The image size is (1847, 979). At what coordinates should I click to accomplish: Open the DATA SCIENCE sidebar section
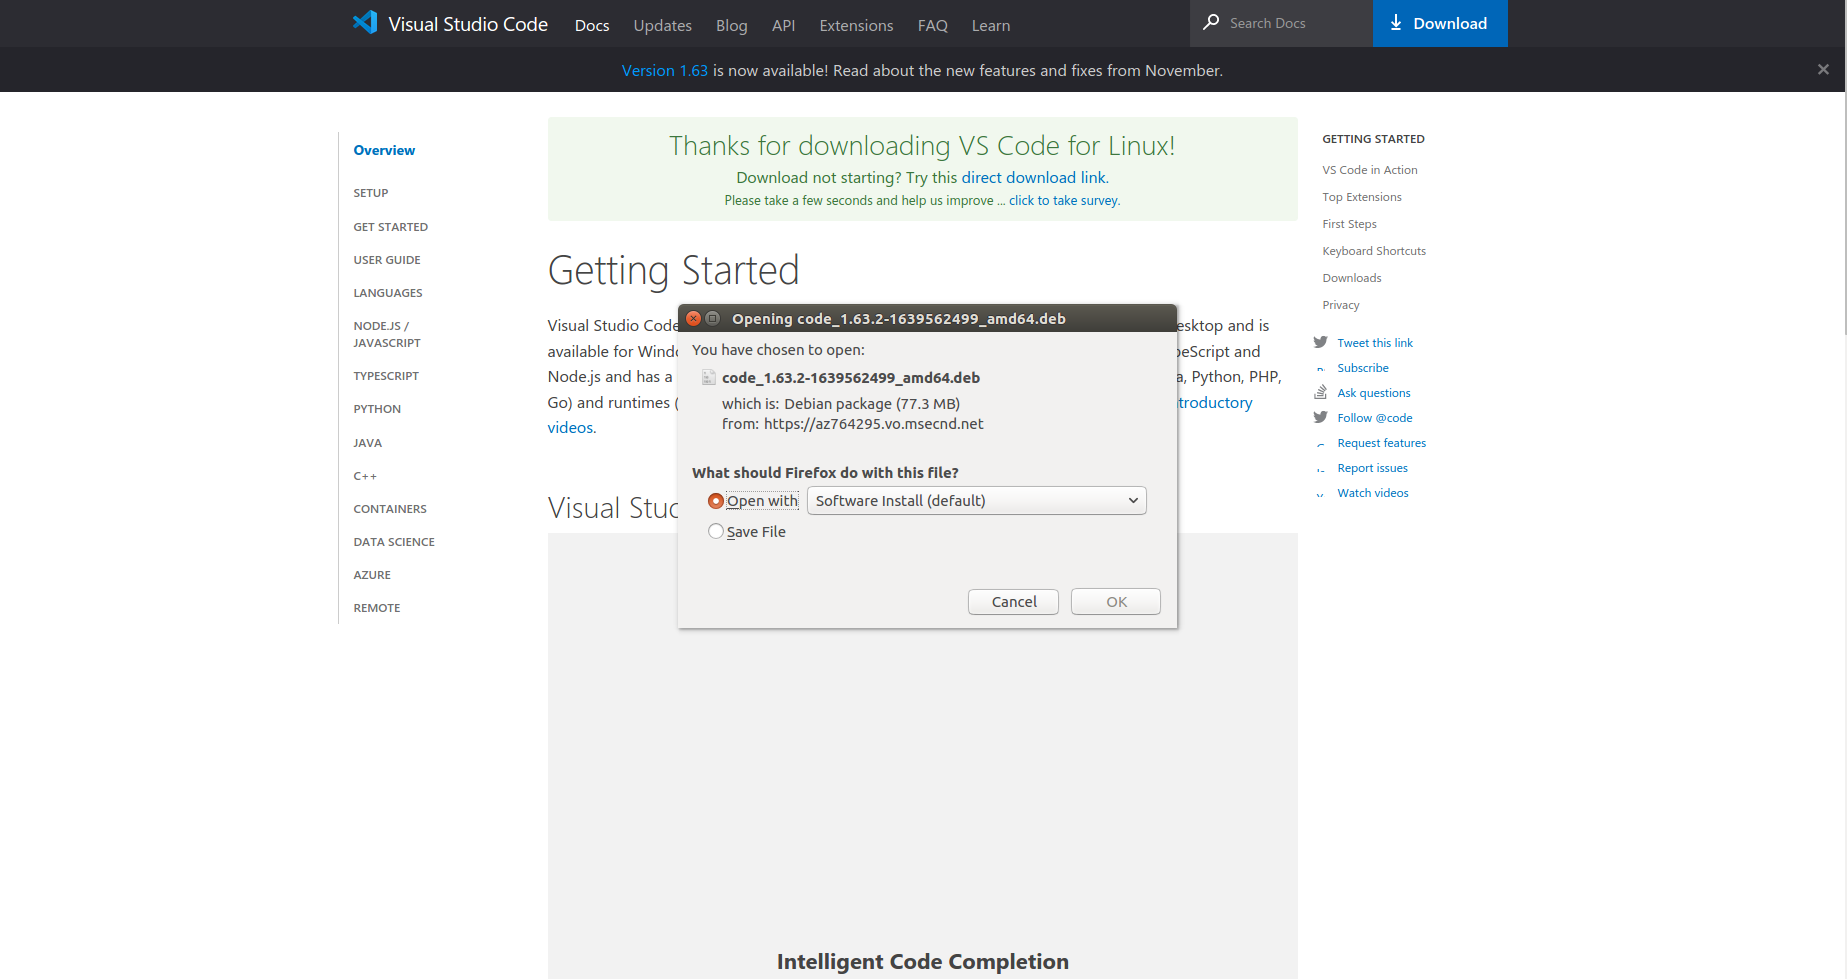click(393, 542)
